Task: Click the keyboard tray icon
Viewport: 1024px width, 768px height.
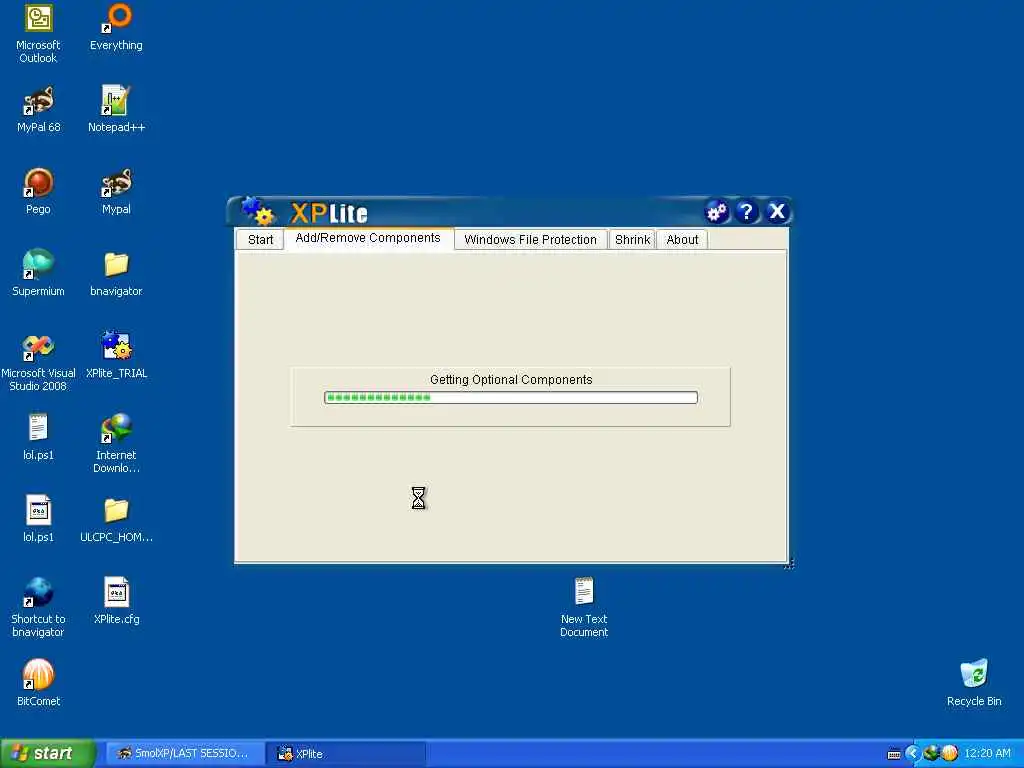Action: [894, 754]
